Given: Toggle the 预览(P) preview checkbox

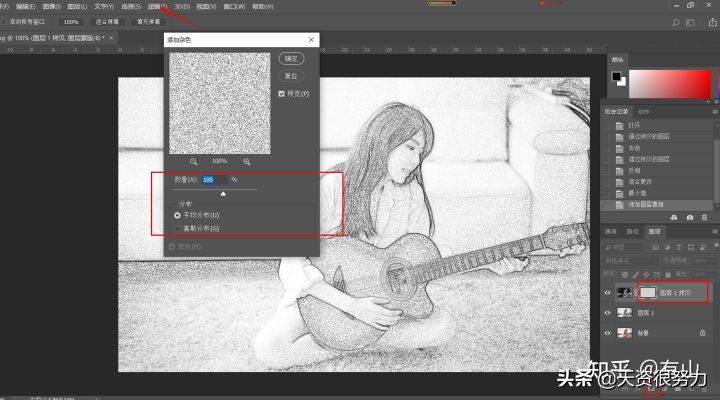Looking at the screenshot, I should click(x=282, y=93).
